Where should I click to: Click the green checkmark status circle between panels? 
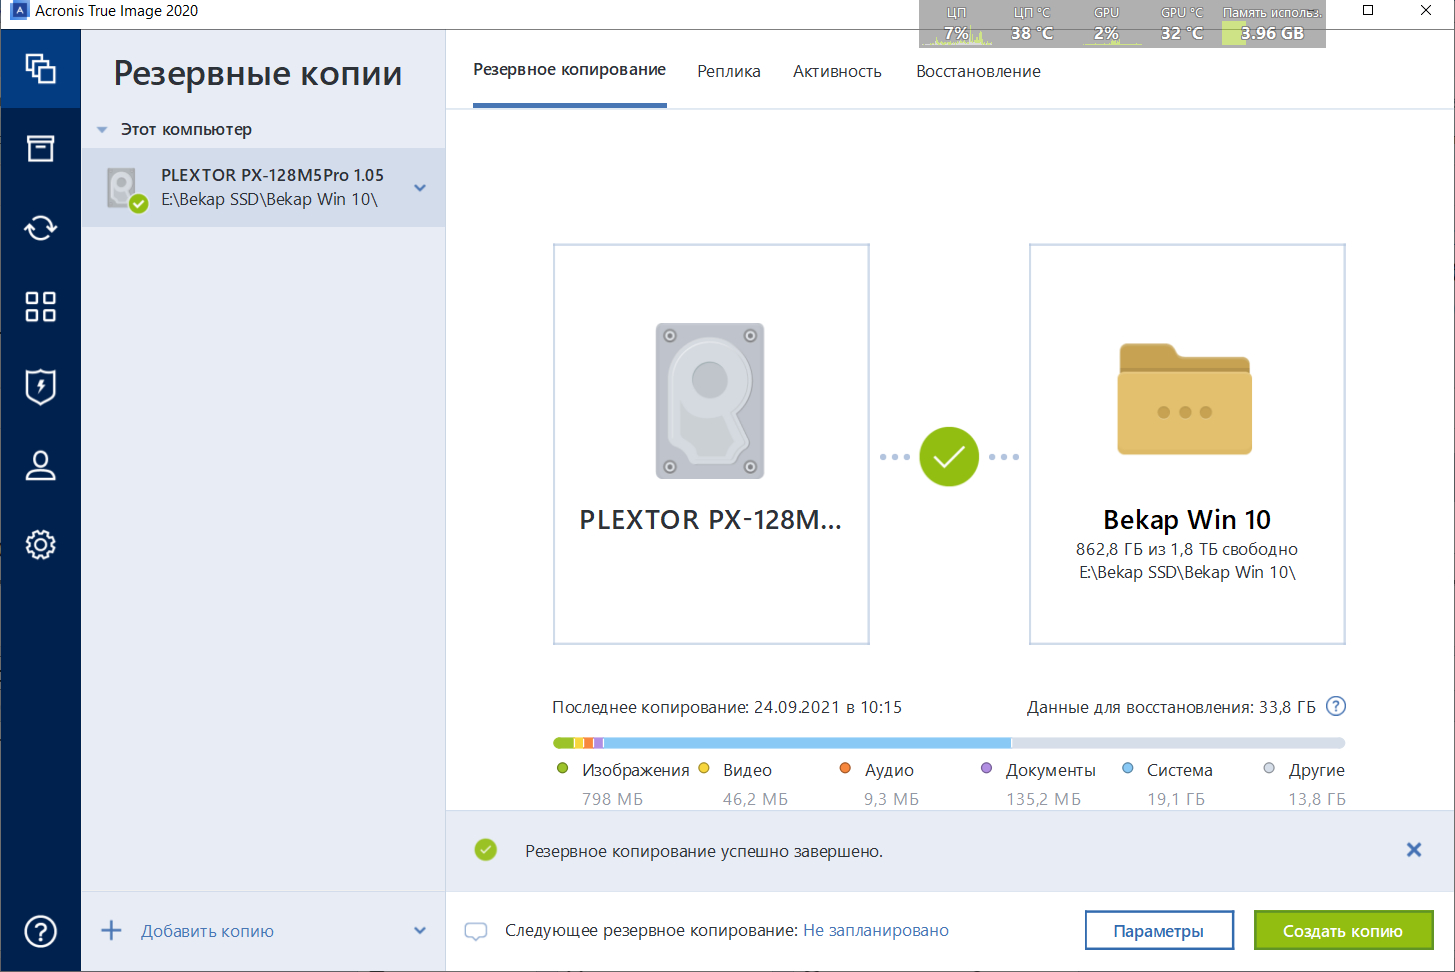pos(949,457)
